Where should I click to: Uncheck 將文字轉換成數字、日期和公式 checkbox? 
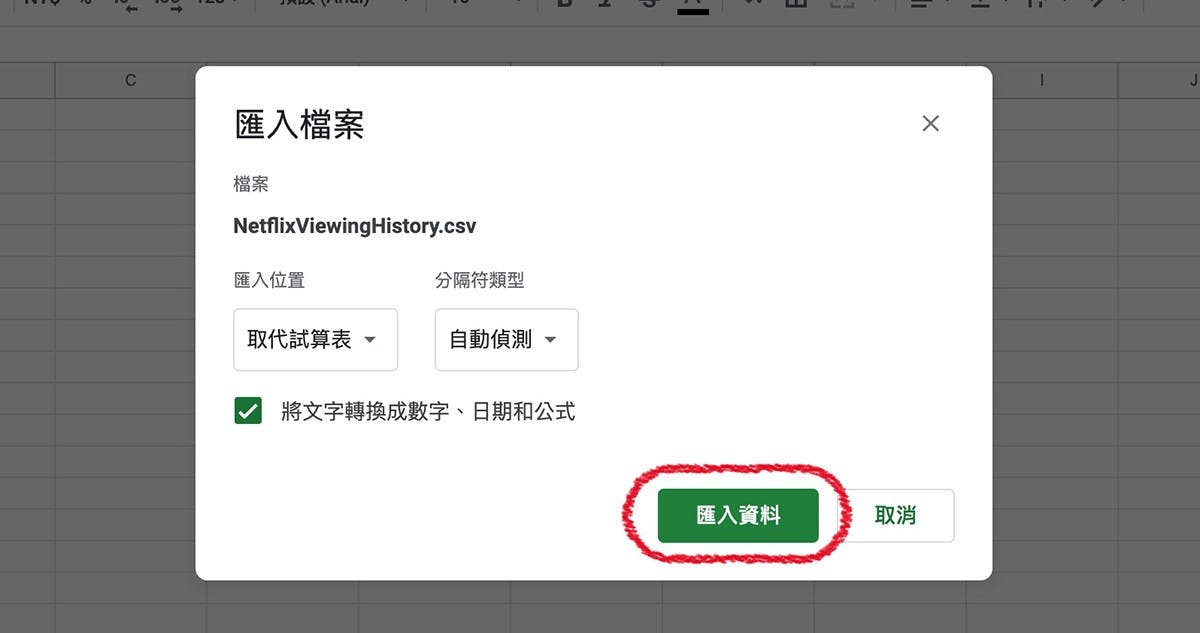248,411
